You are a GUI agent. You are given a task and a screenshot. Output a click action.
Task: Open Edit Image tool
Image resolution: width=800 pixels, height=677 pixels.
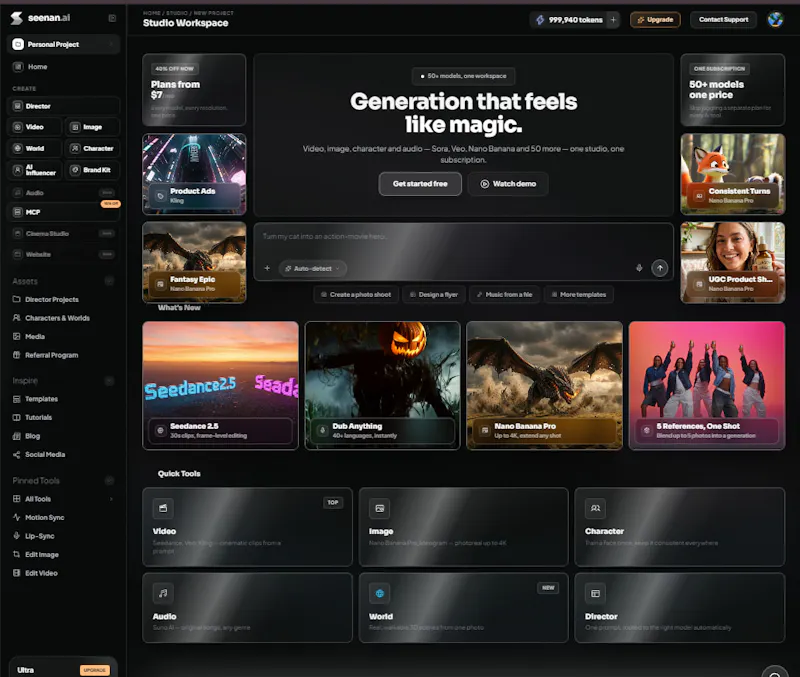[36, 555]
